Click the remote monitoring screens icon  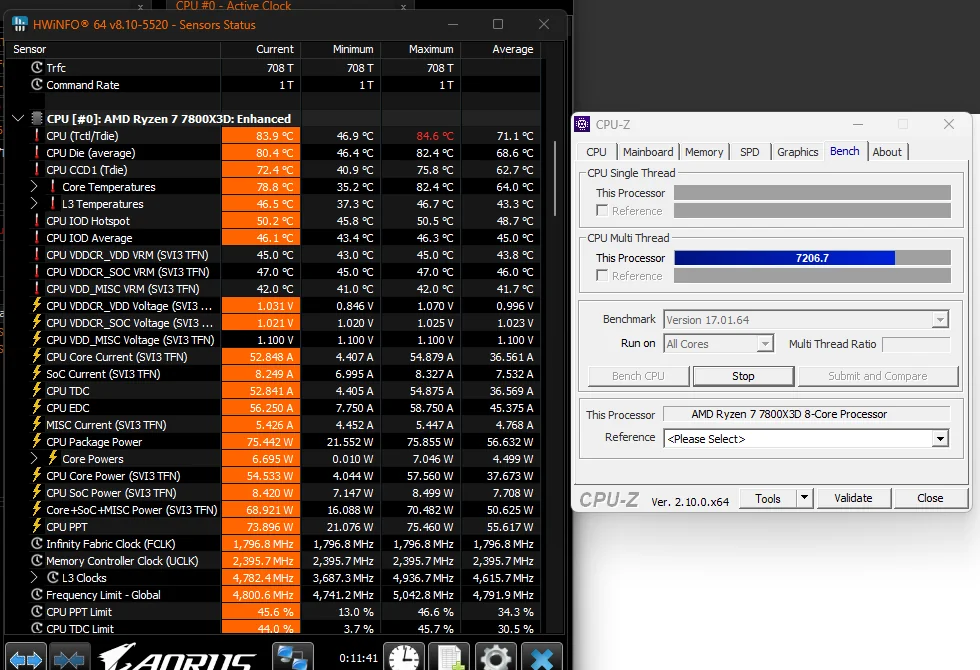(x=293, y=657)
